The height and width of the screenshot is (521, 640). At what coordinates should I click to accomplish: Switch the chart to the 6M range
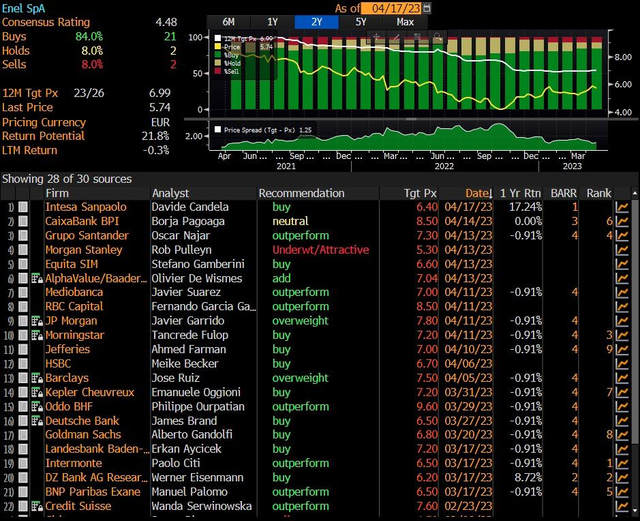[x=229, y=22]
